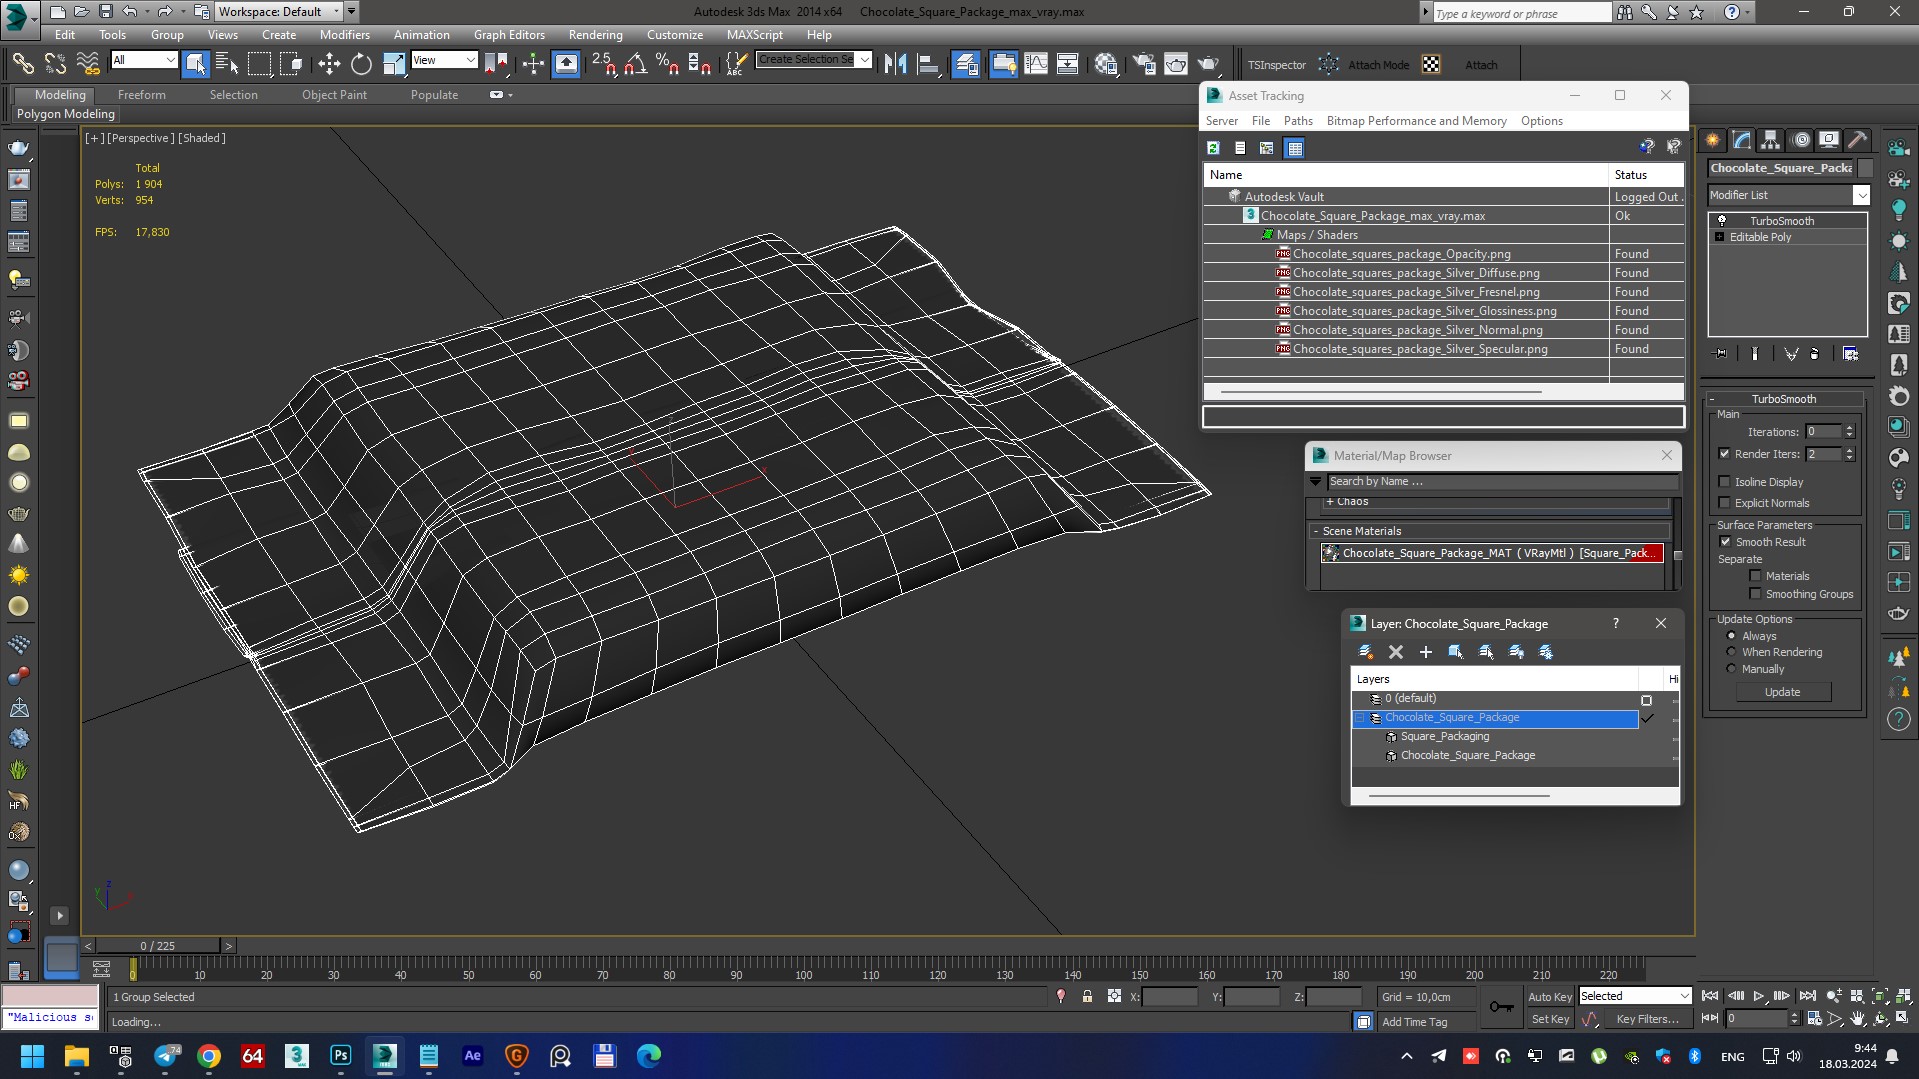Toggle Percent Snap

pos(667,64)
